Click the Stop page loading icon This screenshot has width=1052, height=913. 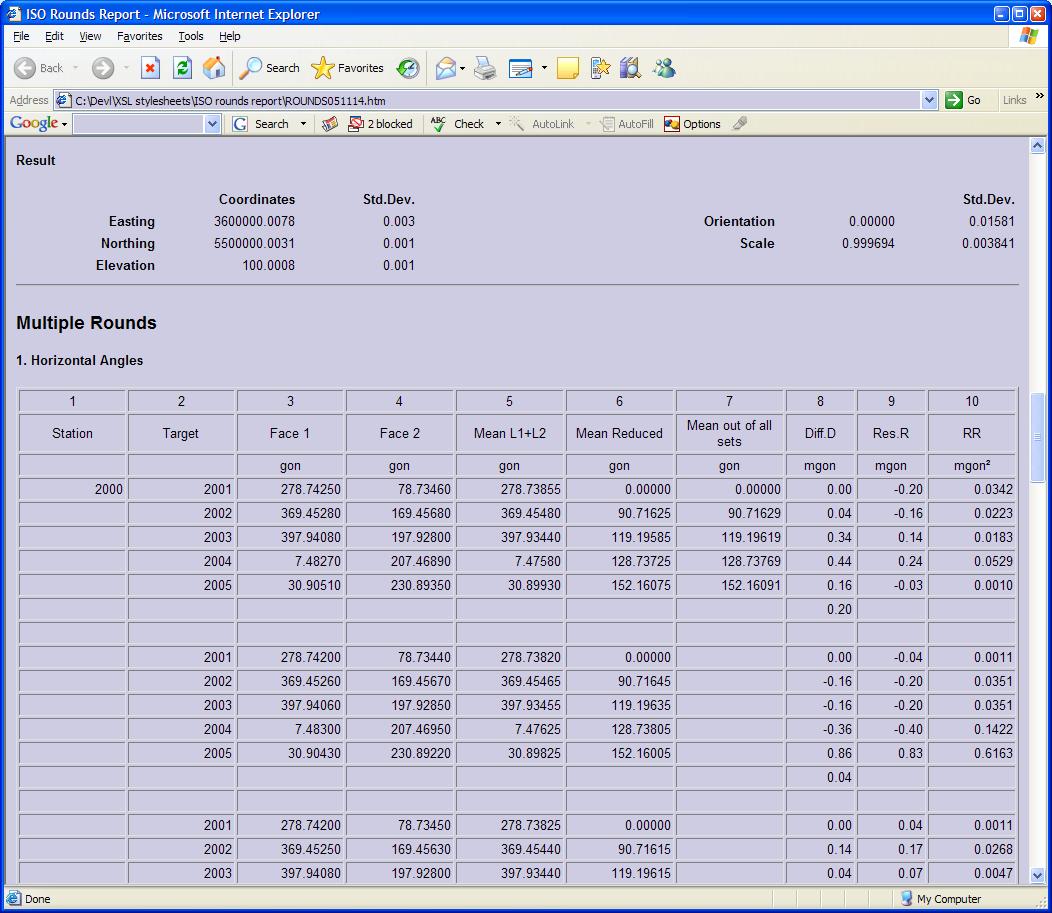[150, 68]
